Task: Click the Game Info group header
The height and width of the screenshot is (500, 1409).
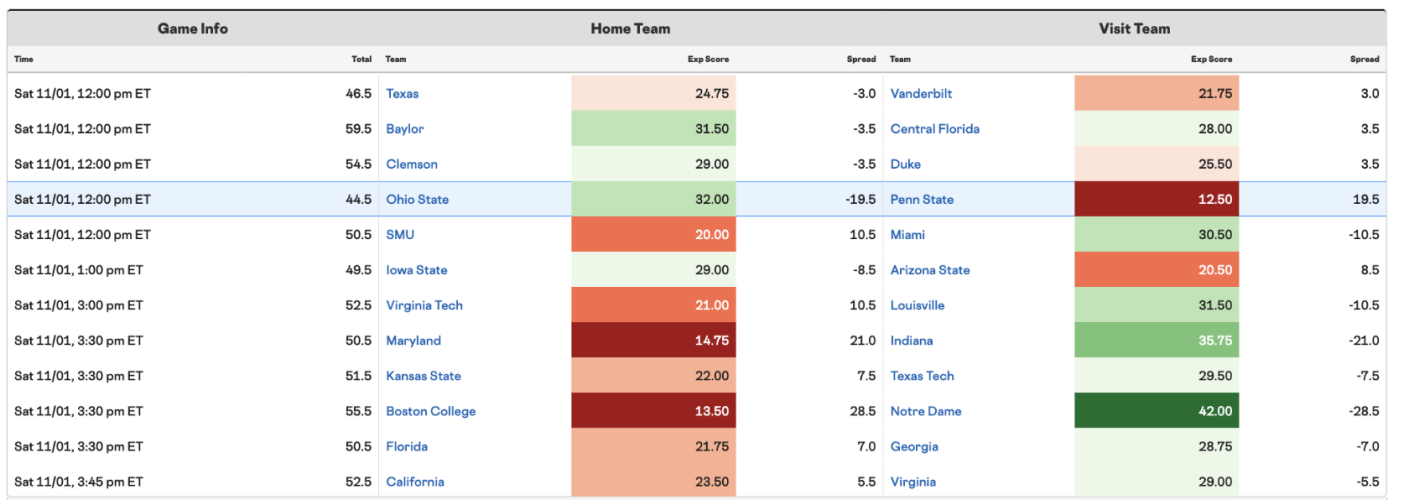Action: 193,29
